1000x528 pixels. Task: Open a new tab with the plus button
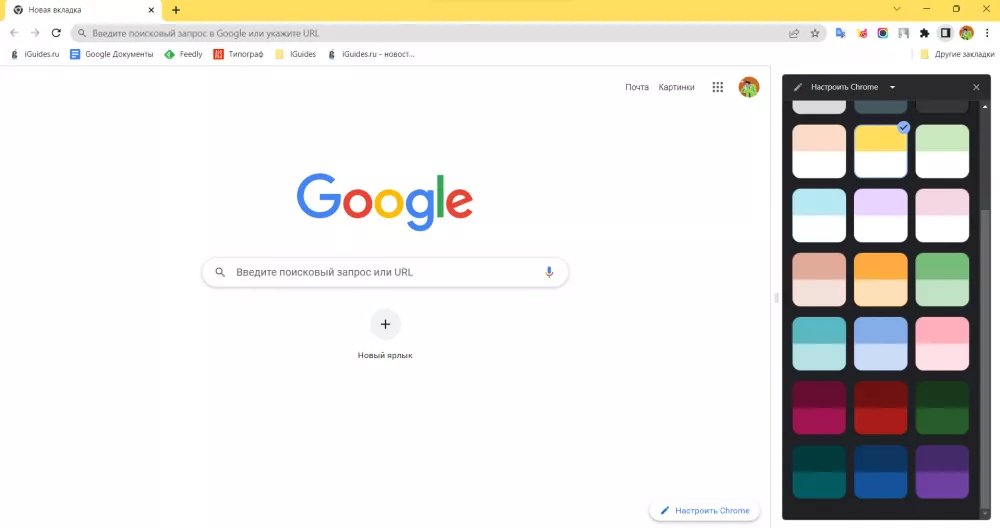(176, 10)
